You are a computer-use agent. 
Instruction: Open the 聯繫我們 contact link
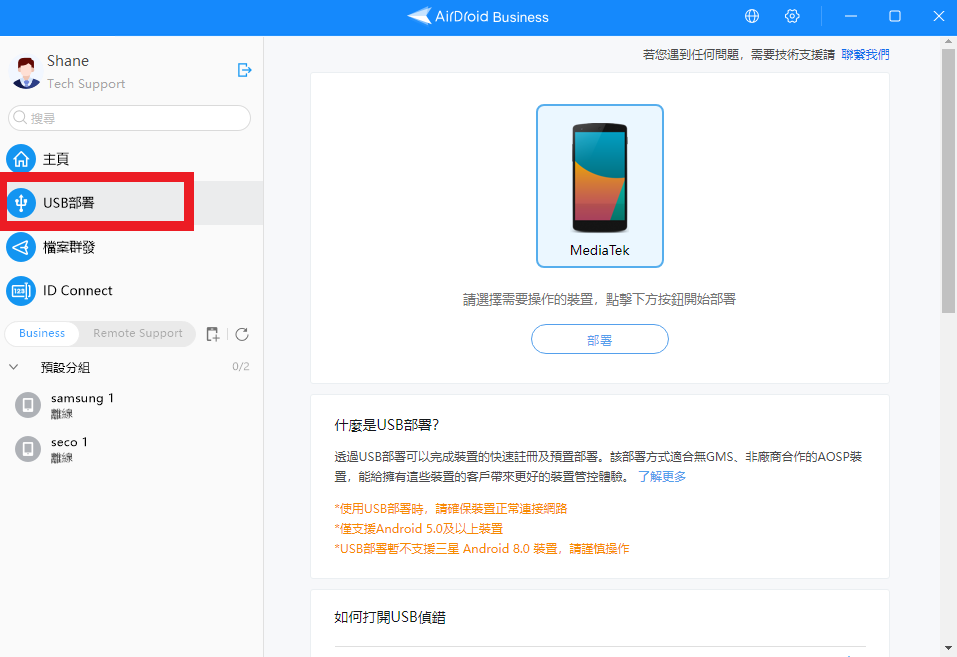tap(865, 54)
